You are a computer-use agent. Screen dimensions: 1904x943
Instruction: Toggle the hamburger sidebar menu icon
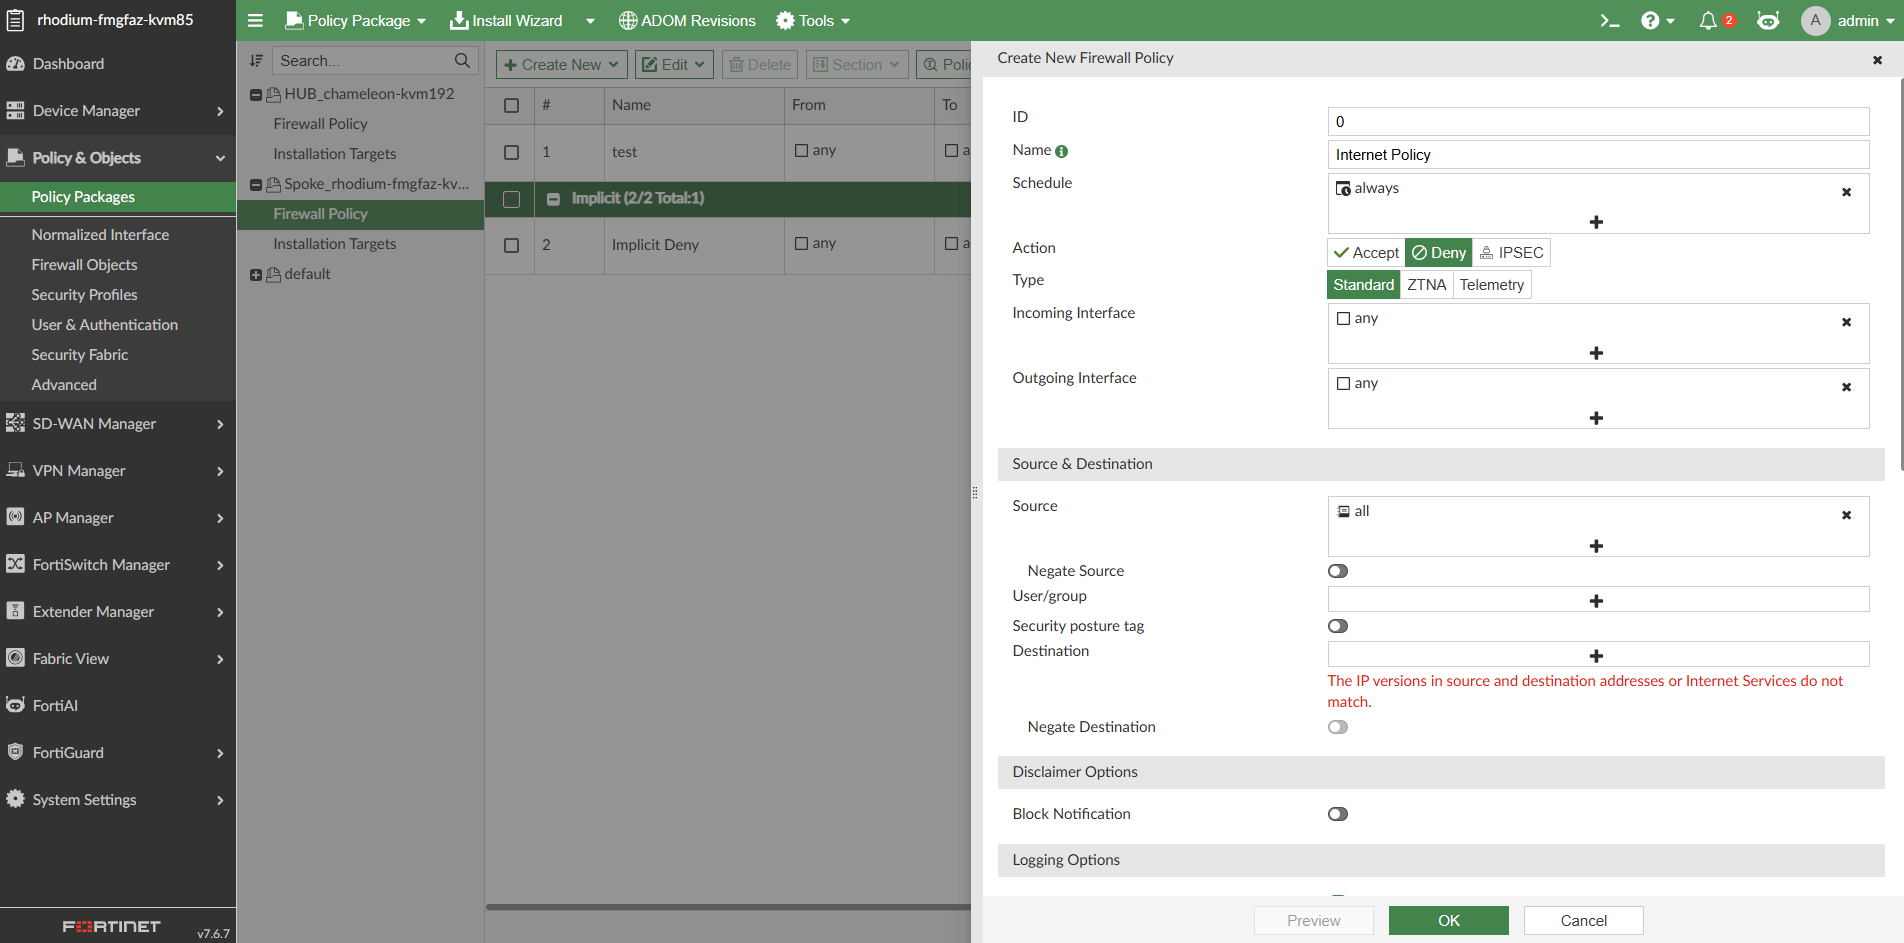[255, 20]
